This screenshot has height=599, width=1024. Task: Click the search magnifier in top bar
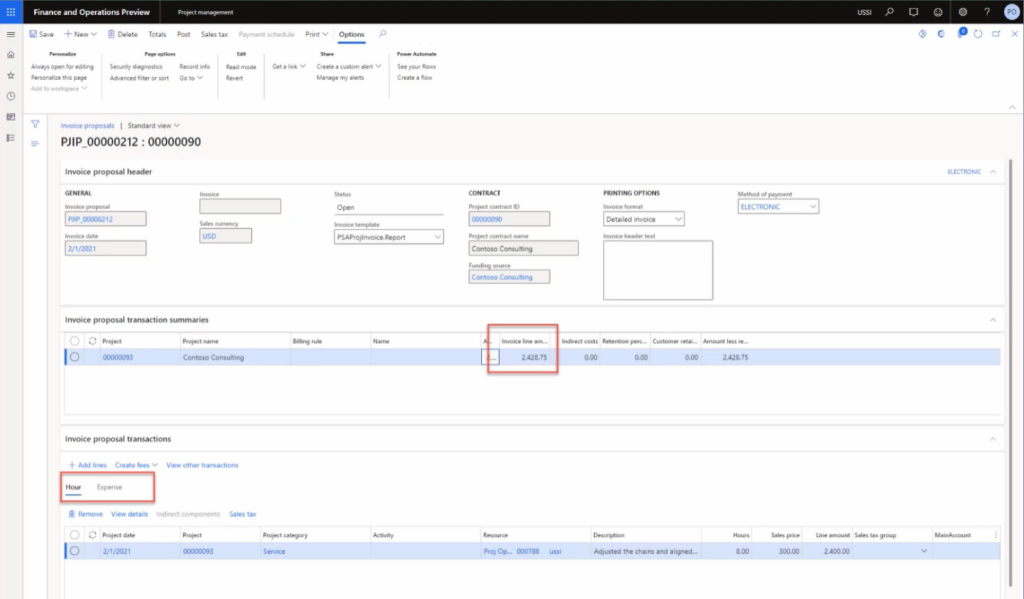889,12
